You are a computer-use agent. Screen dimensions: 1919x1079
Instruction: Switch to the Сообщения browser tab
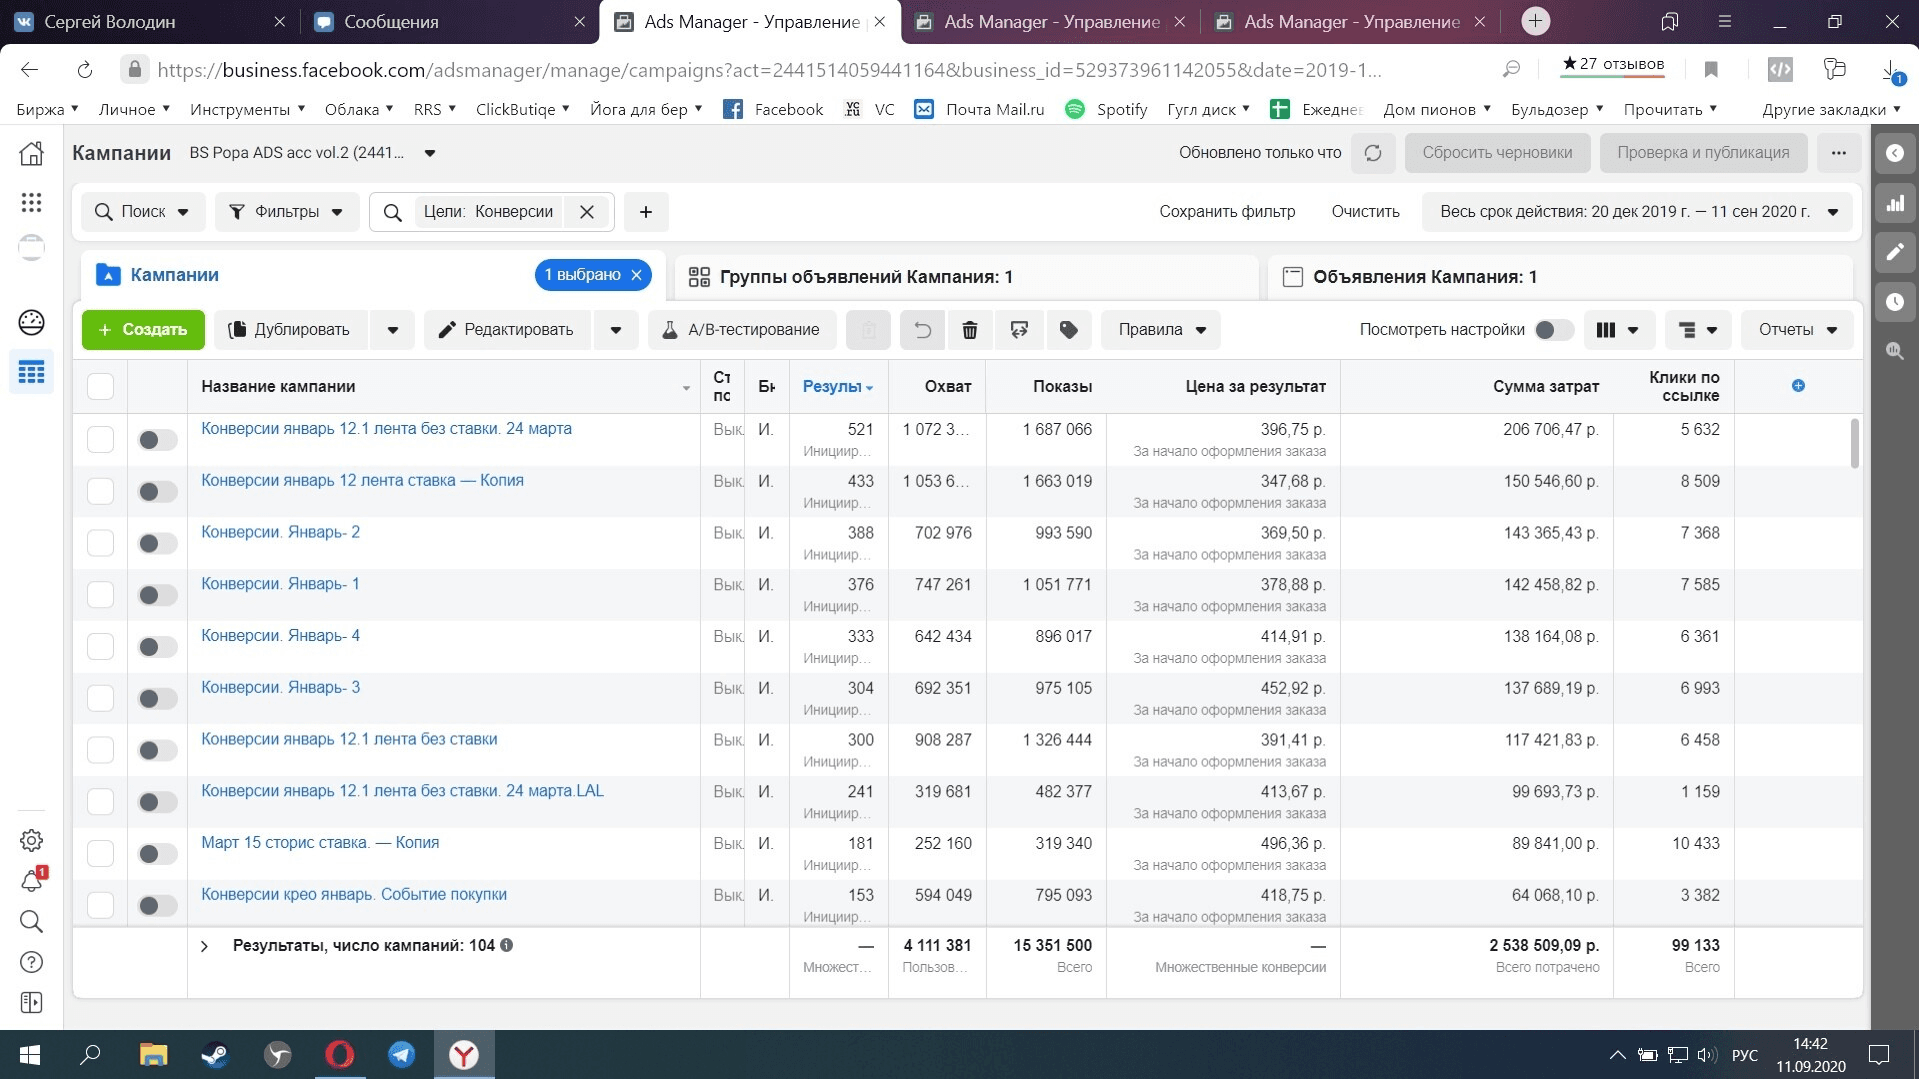pos(448,22)
